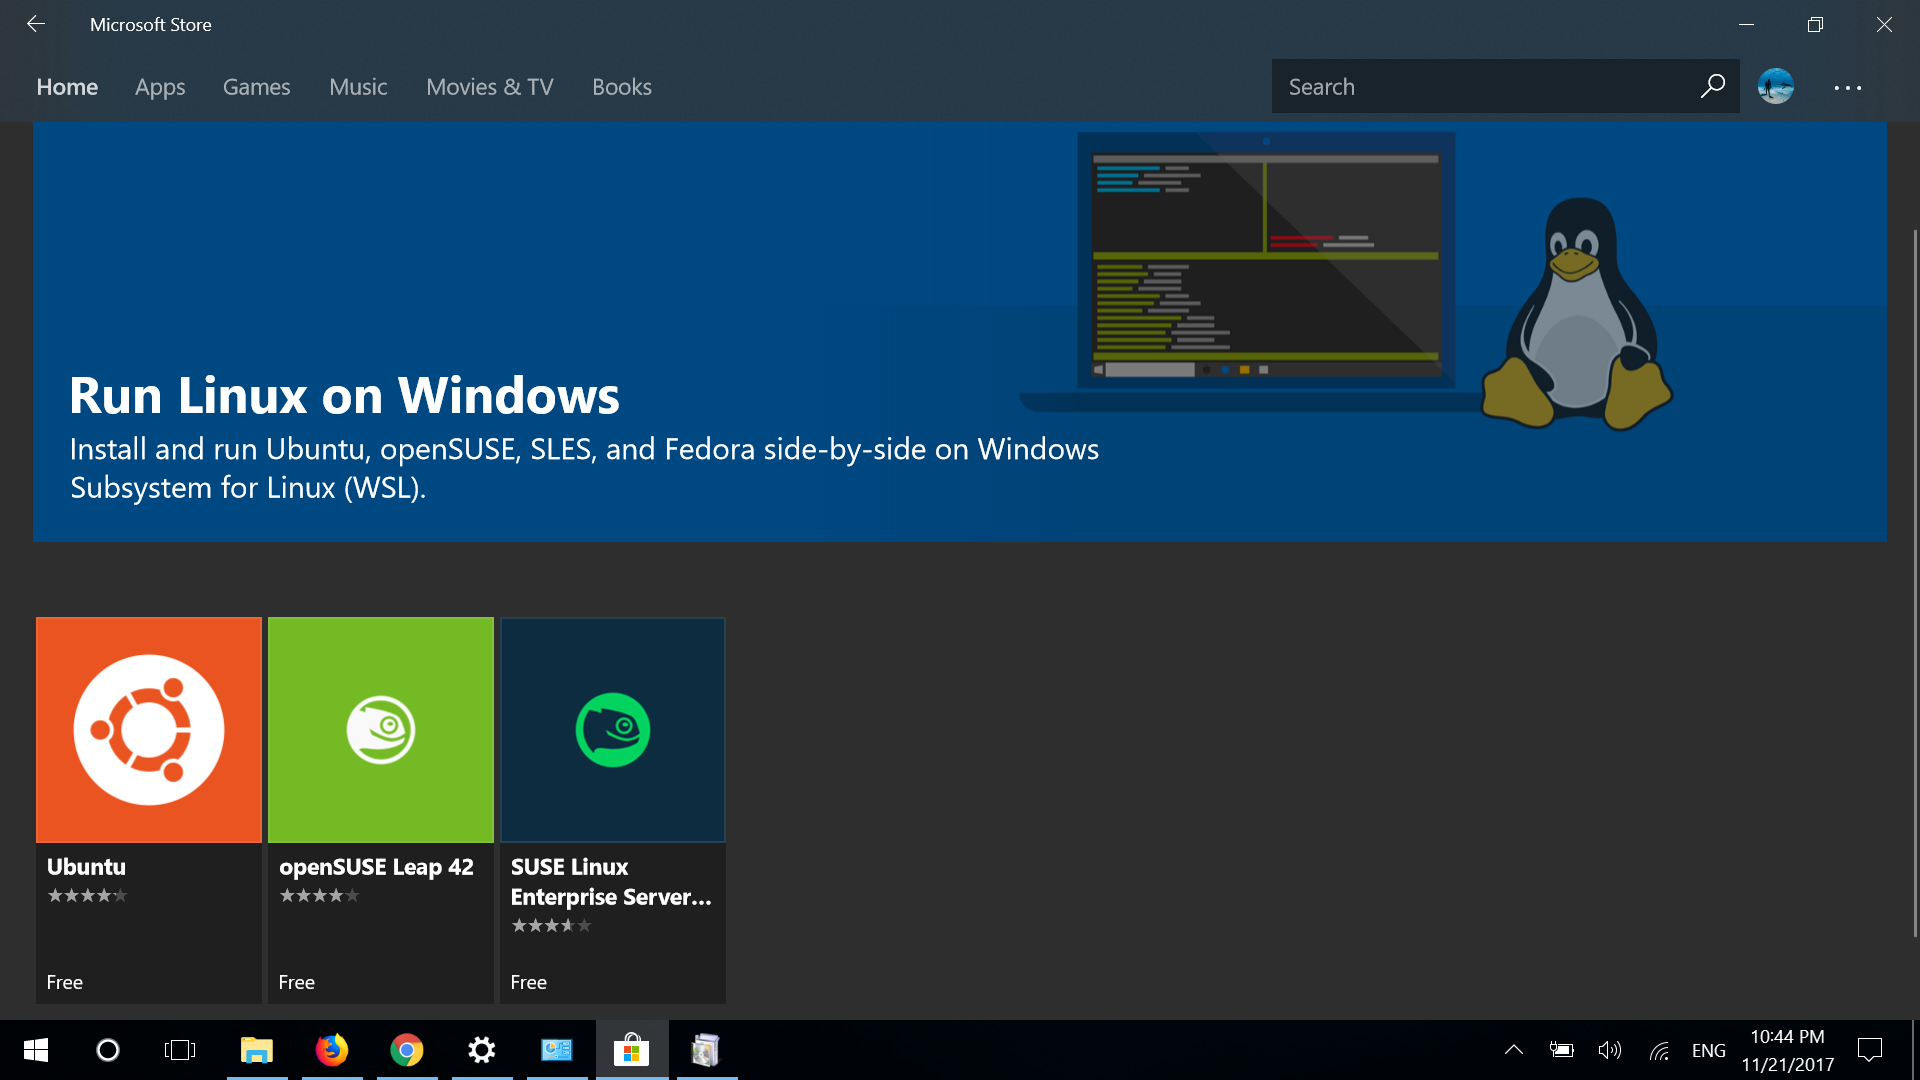Expand the Movies & TV dropdown menu
Image resolution: width=1920 pixels, height=1080 pixels.
tap(489, 86)
